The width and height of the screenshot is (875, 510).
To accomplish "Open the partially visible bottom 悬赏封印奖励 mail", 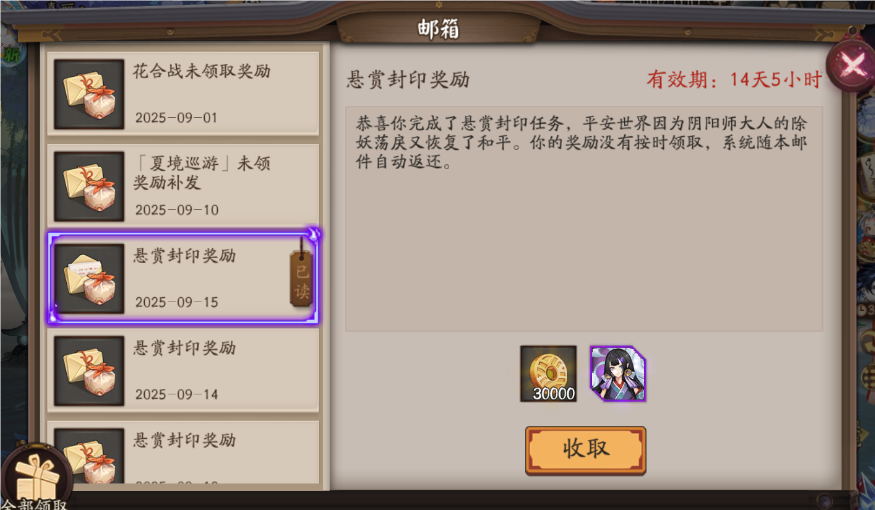I will [x=183, y=453].
